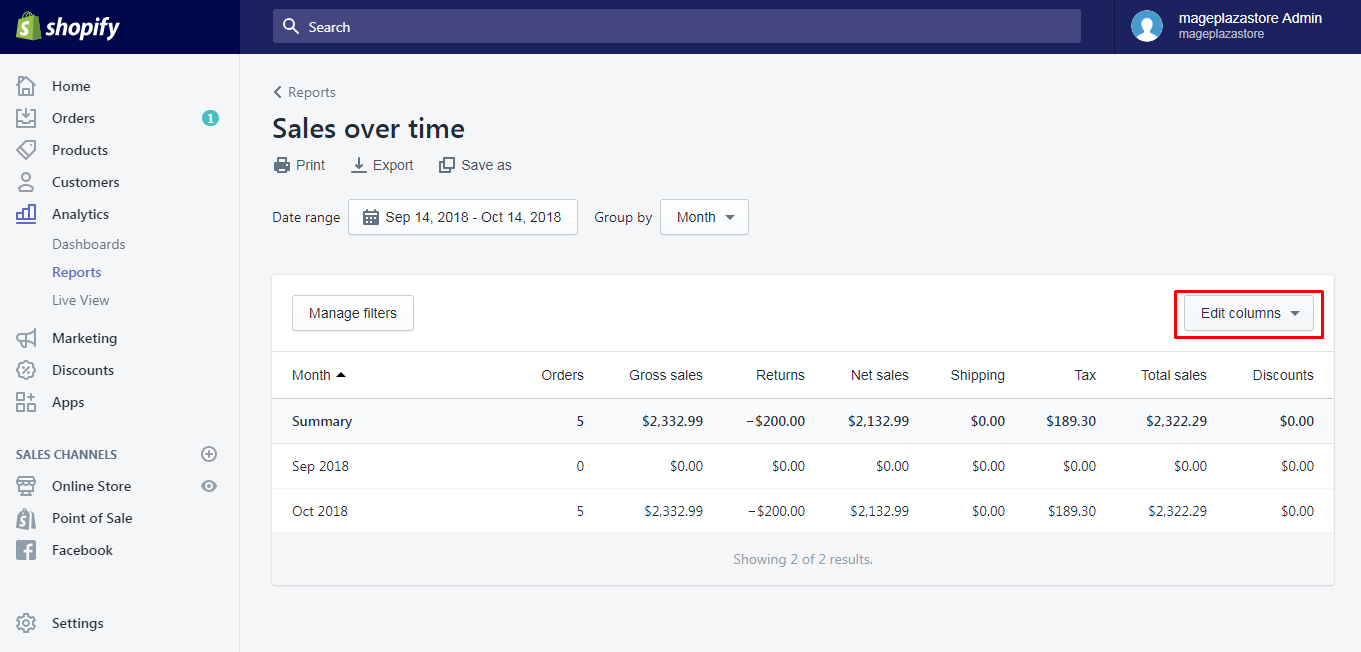
Task: Click the Manage filters button
Action: [353, 313]
